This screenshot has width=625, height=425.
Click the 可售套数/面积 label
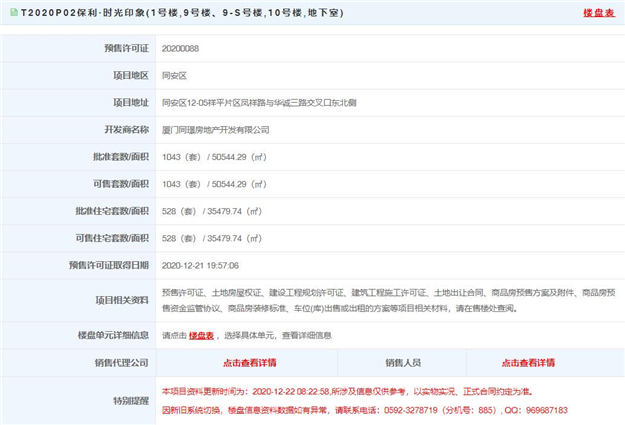121,184
